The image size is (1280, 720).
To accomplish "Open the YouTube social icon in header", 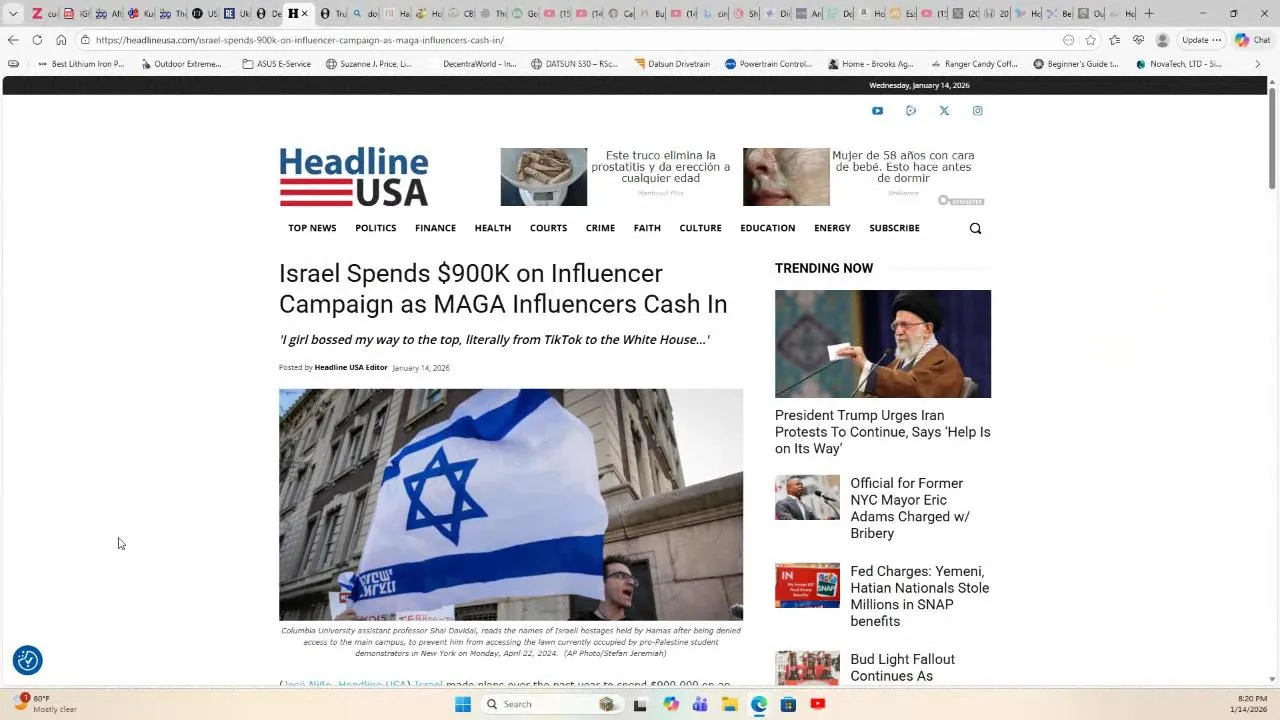I will tap(877, 111).
